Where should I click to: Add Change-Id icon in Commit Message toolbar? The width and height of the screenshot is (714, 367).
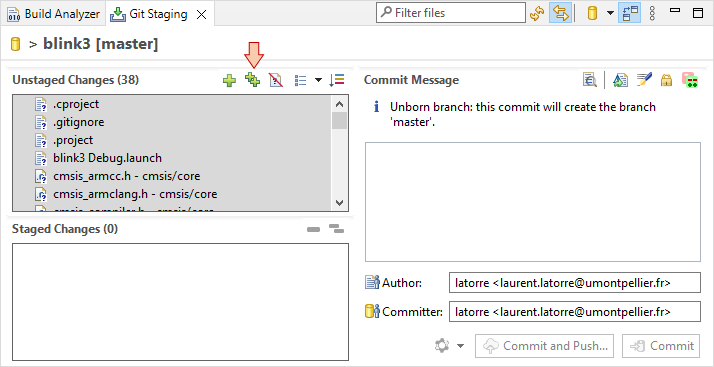coord(690,80)
